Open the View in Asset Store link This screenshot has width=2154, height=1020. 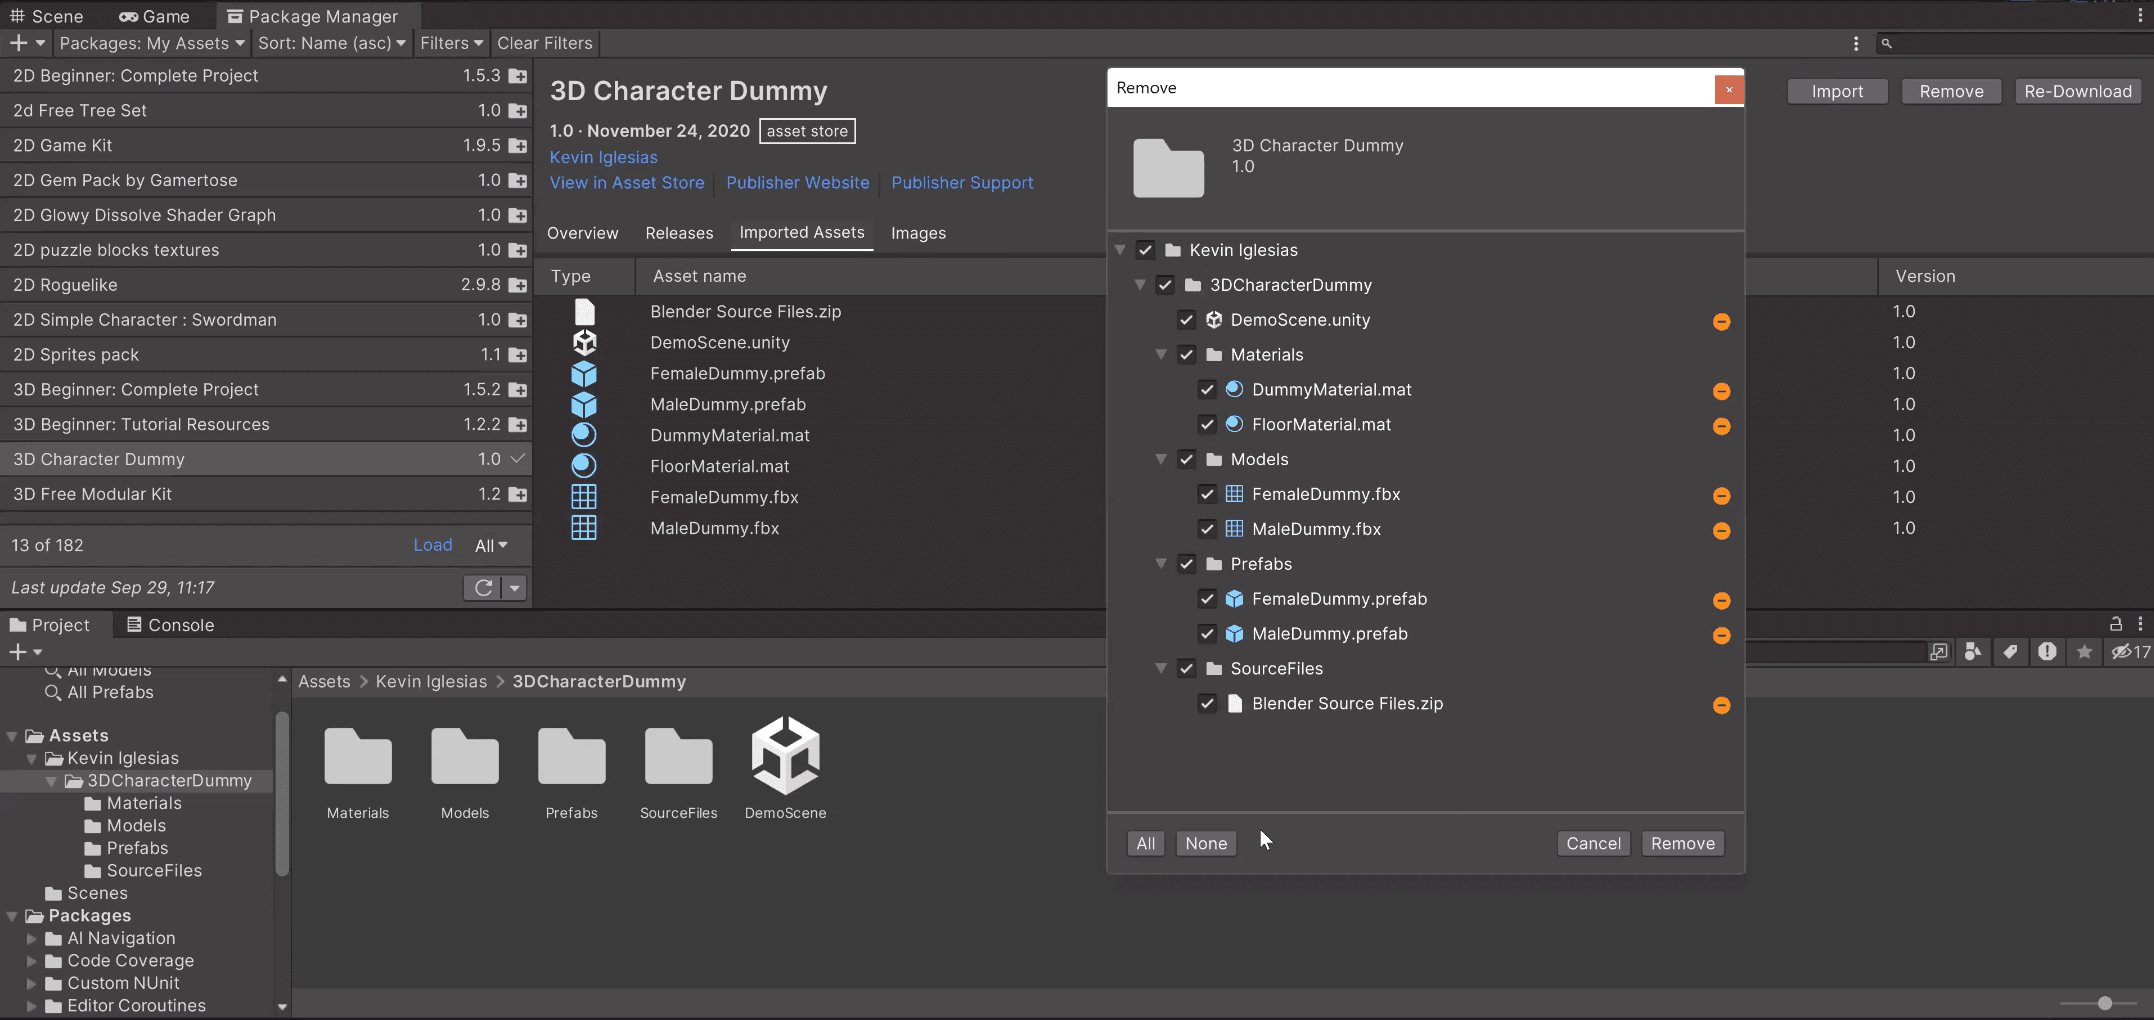(627, 183)
